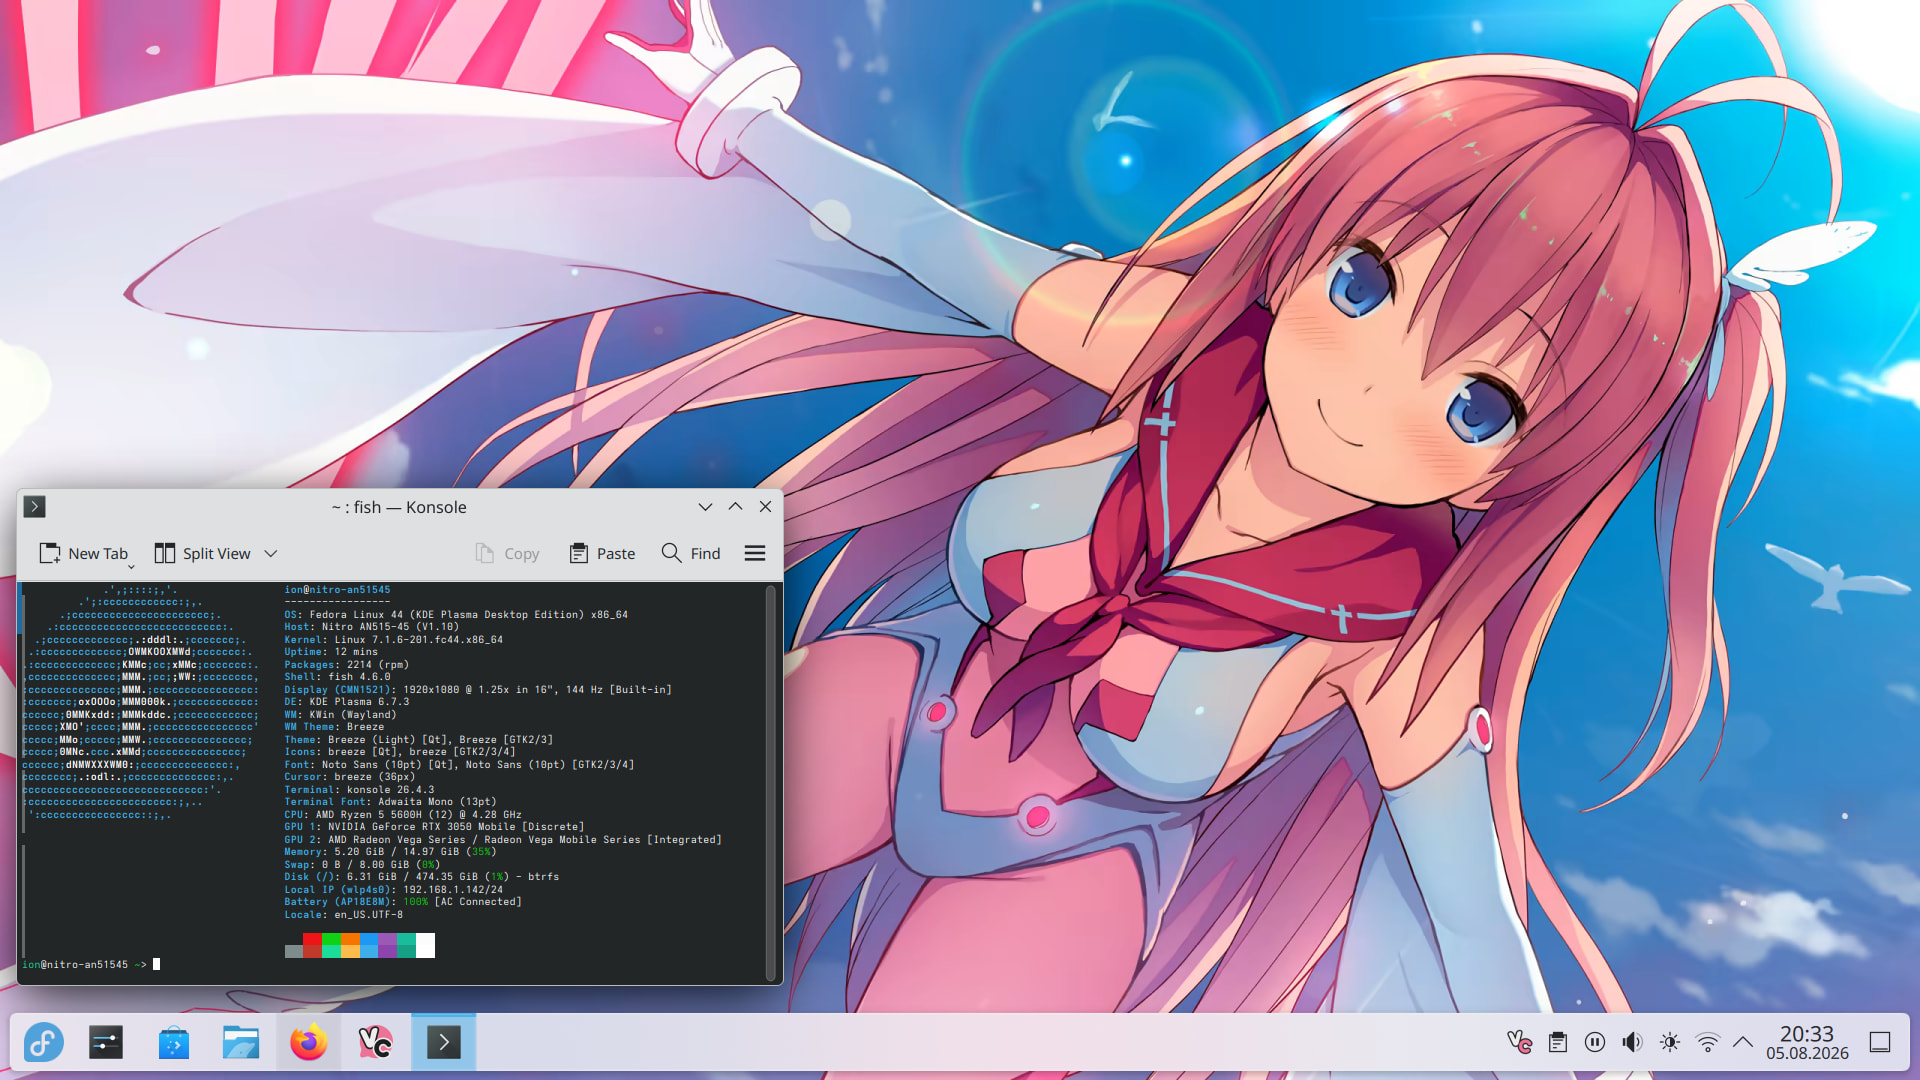Click the "DE: KDE Plasma 6.7.3" line
The height and width of the screenshot is (1080, 1920).
pos(346,702)
